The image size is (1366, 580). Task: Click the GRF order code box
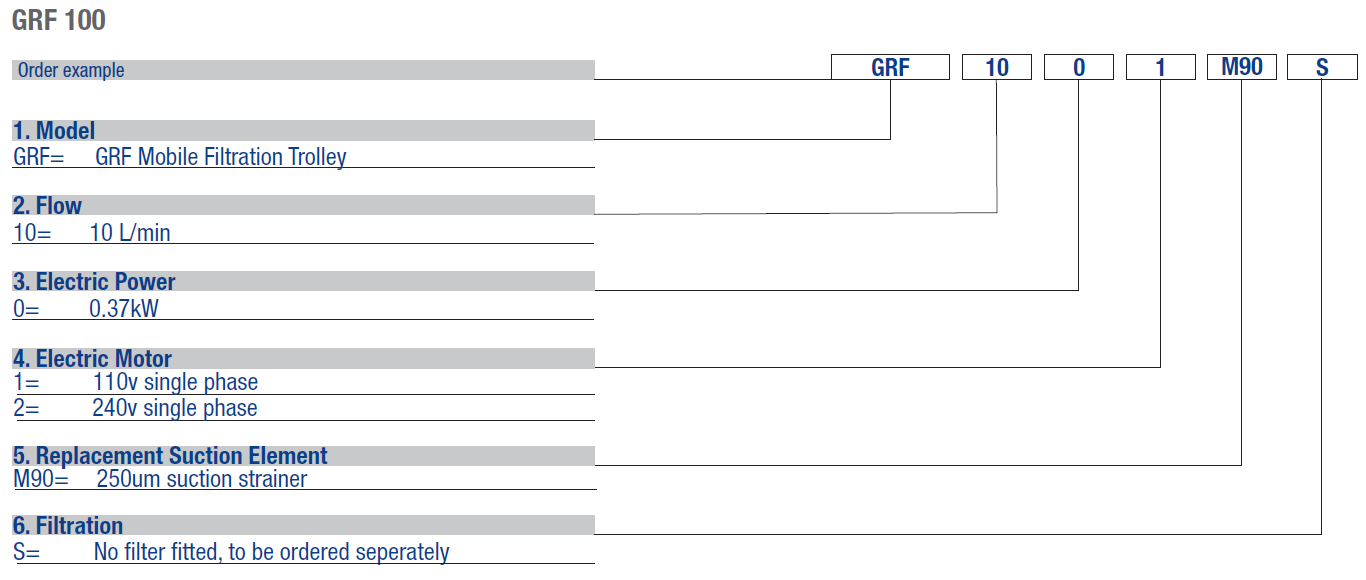point(890,67)
